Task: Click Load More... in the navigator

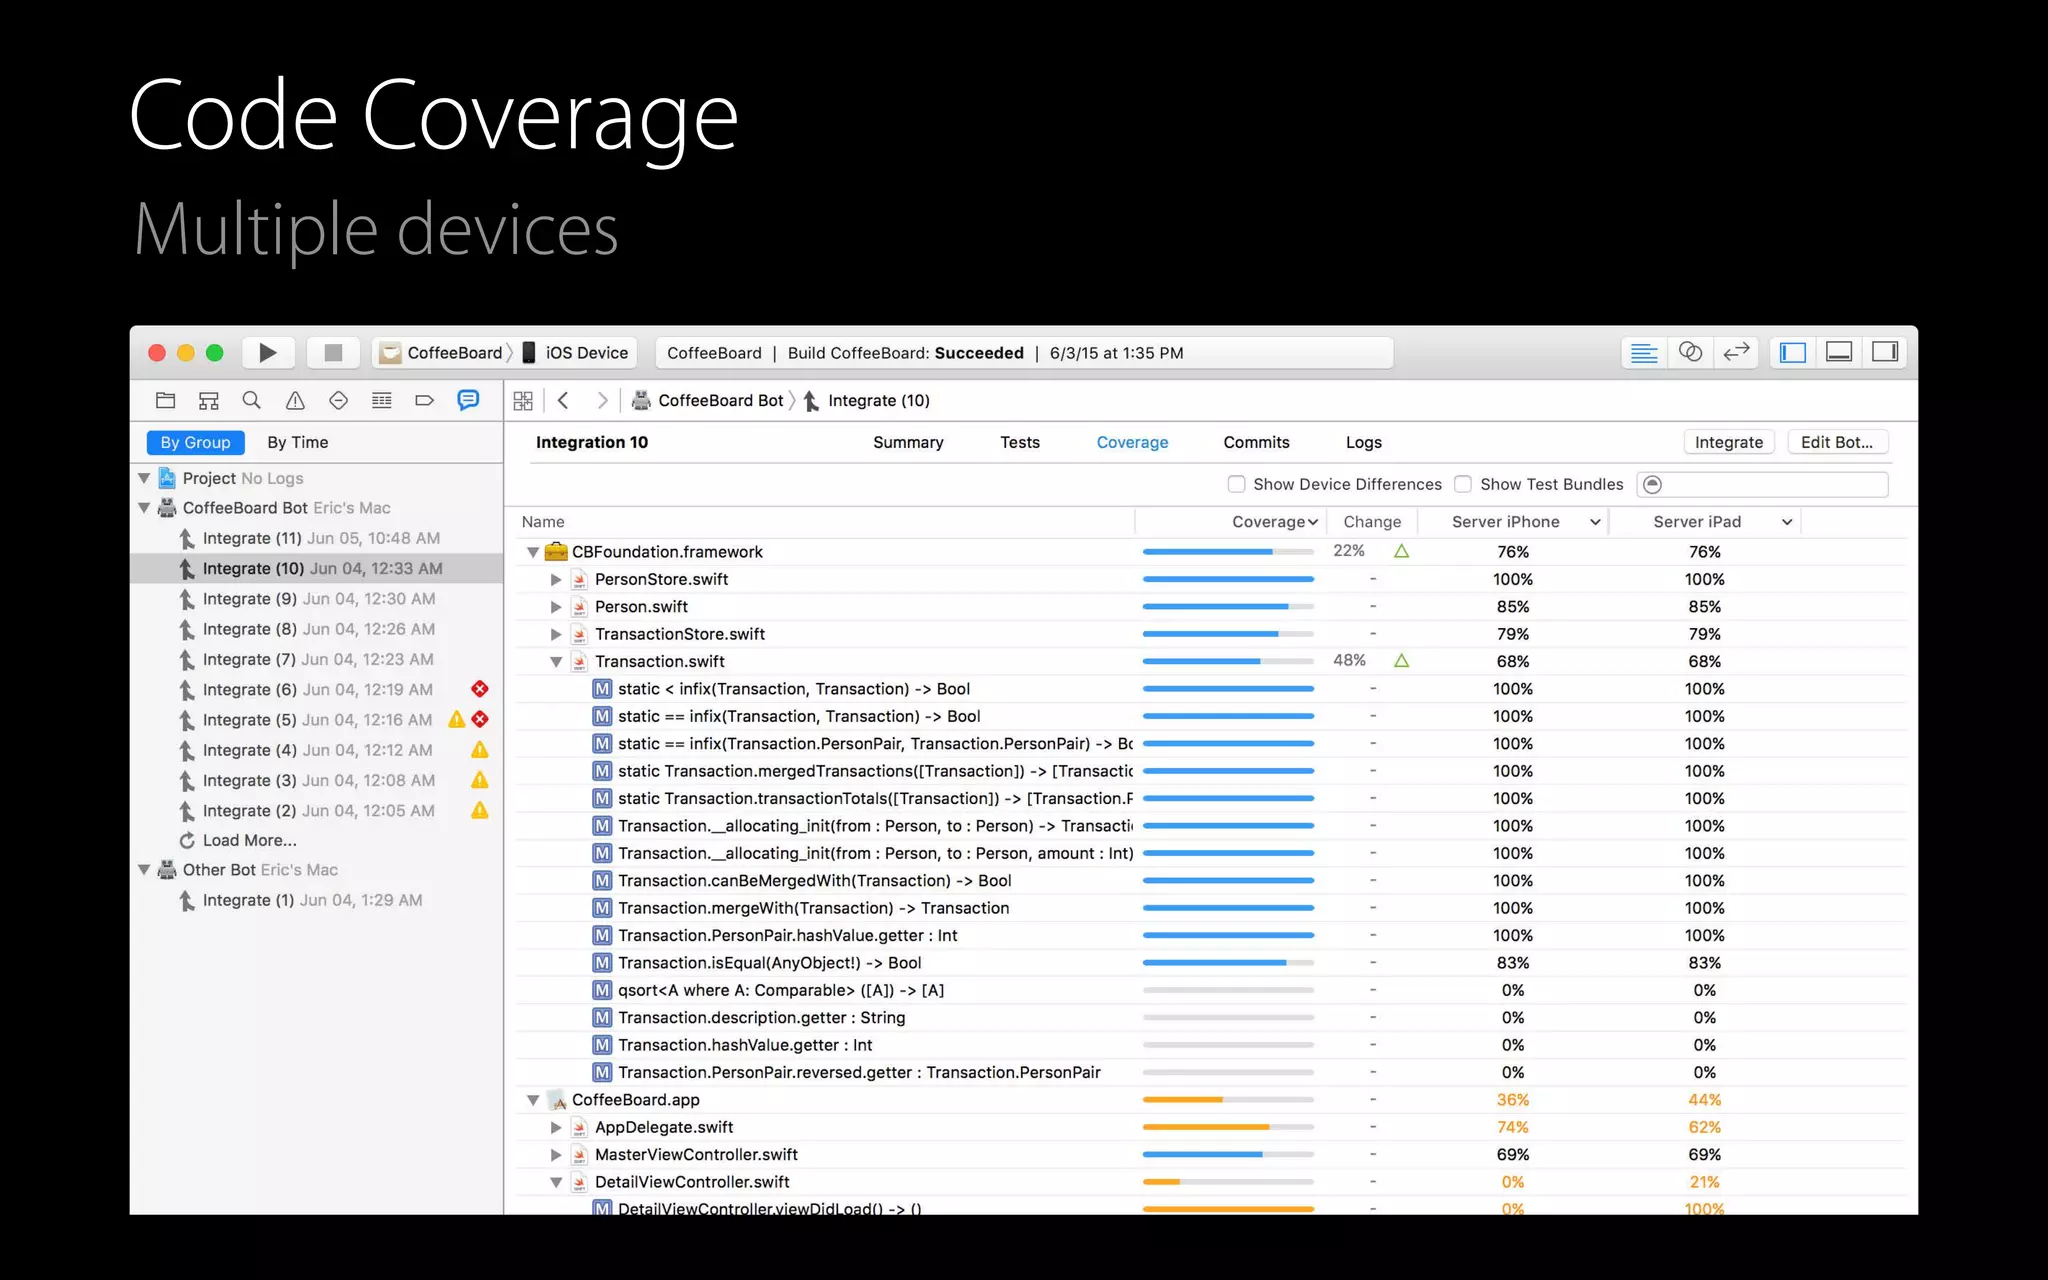Action: [249, 841]
